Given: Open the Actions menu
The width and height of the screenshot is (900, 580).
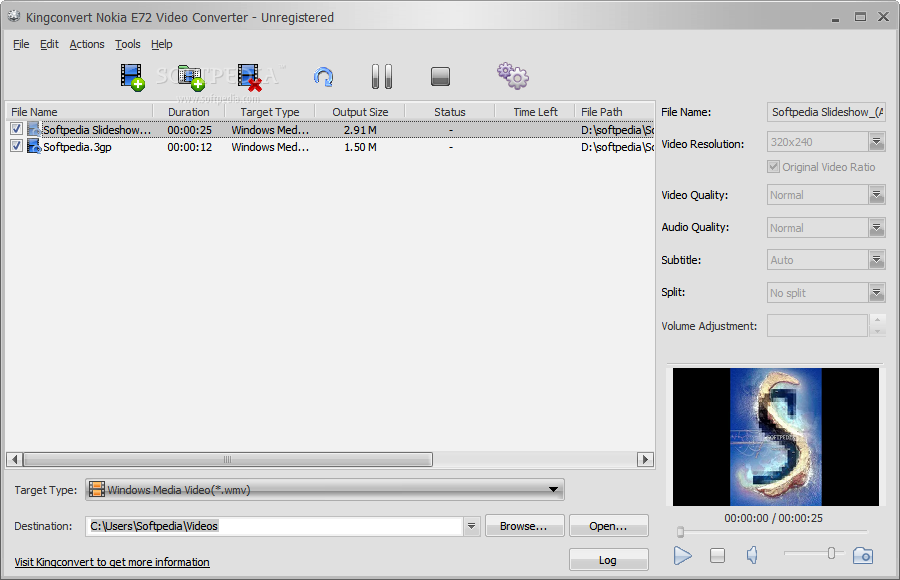Looking at the screenshot, I should pyautogui.click(x=87, y=44).
